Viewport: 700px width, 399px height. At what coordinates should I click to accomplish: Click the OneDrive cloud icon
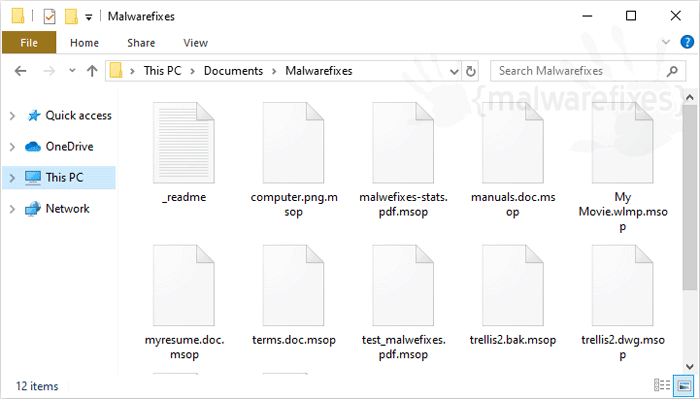[33, 146]
